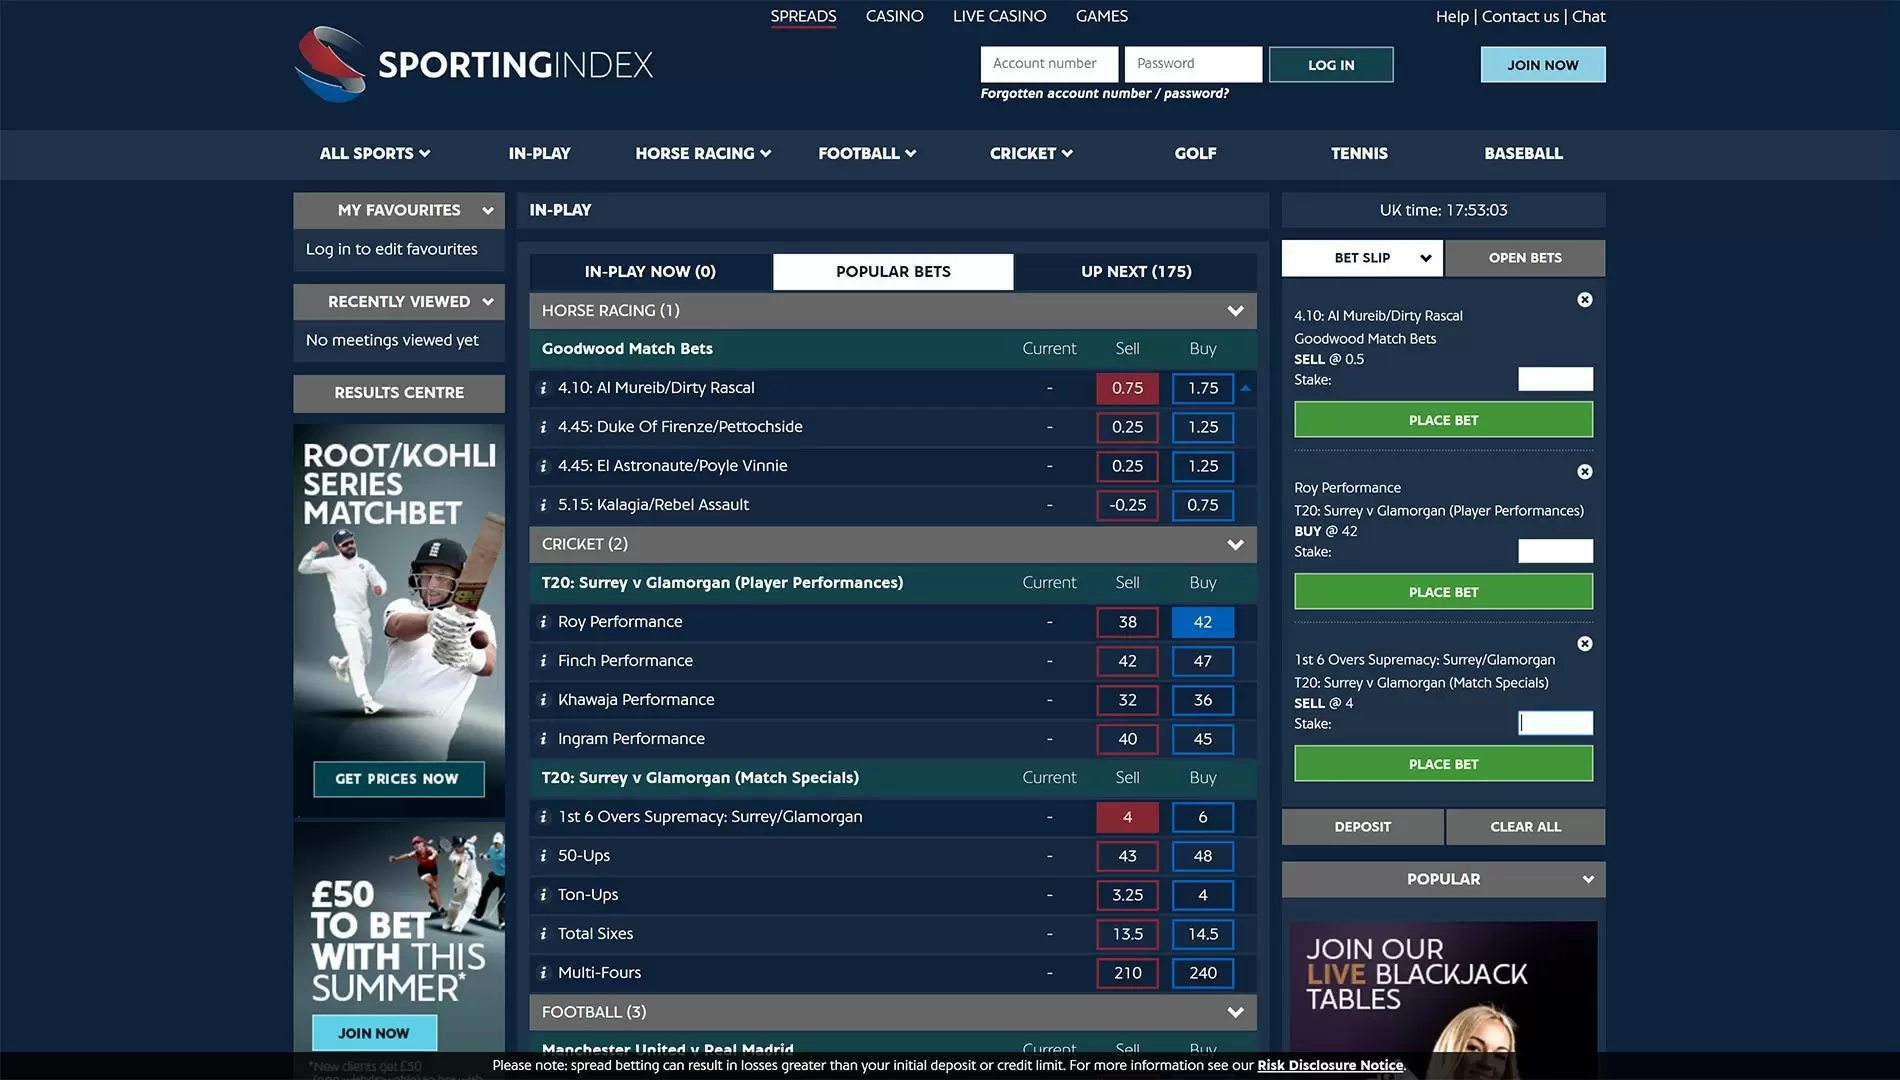
Task: Open info icon for Kalagia/Rebel Assault
Action: tap(543, 505)
